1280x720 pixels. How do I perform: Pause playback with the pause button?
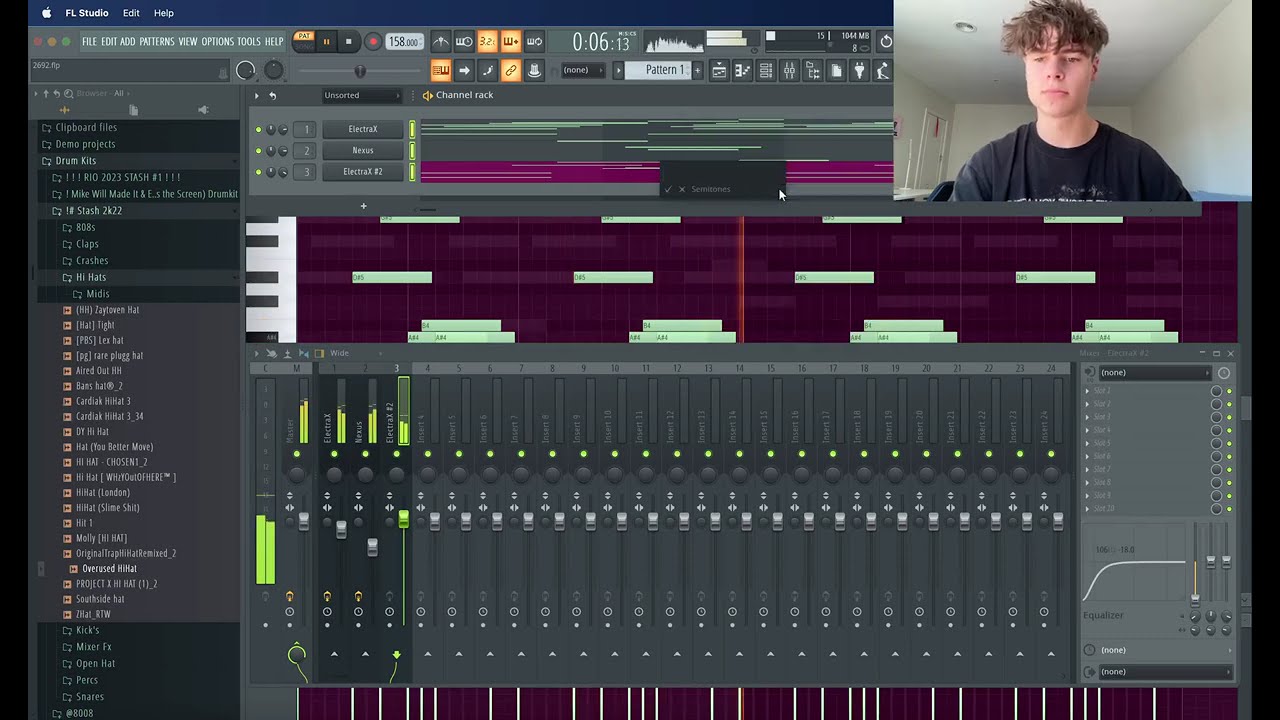pyautogui.click(x=326, y=42)
